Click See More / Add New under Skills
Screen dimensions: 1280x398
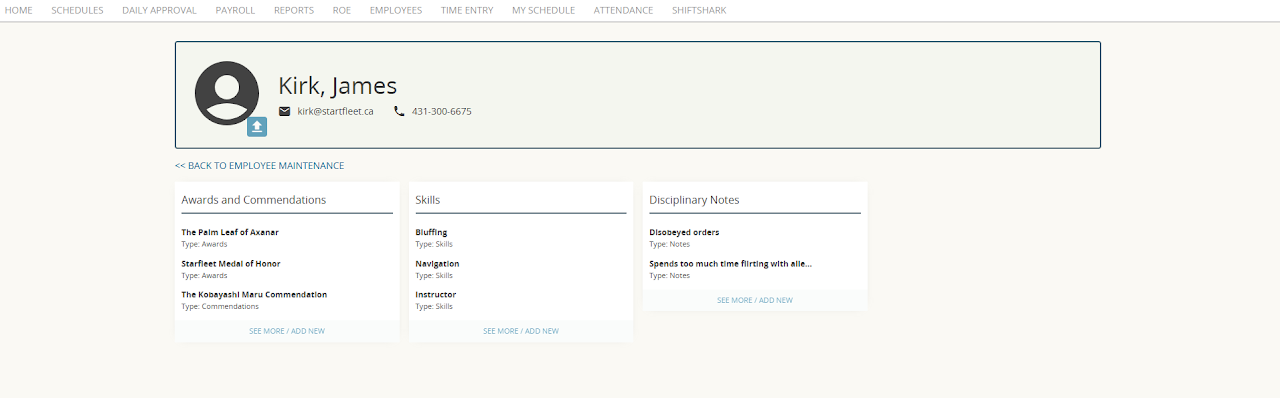tap(521, 331)
